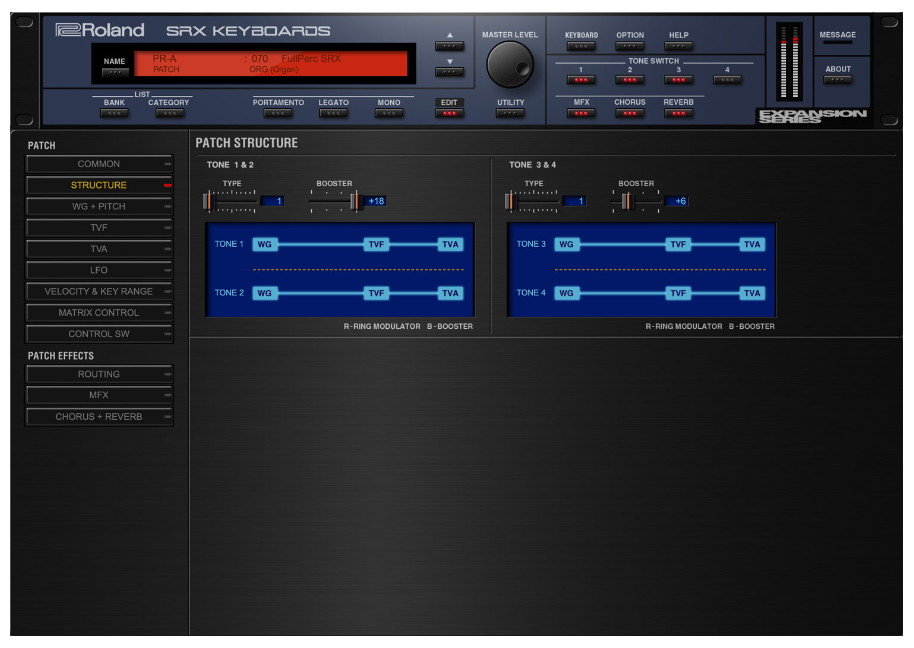Enable MONO mode switch
Viewport: 914px width, 648px height.
click(389, 113)
